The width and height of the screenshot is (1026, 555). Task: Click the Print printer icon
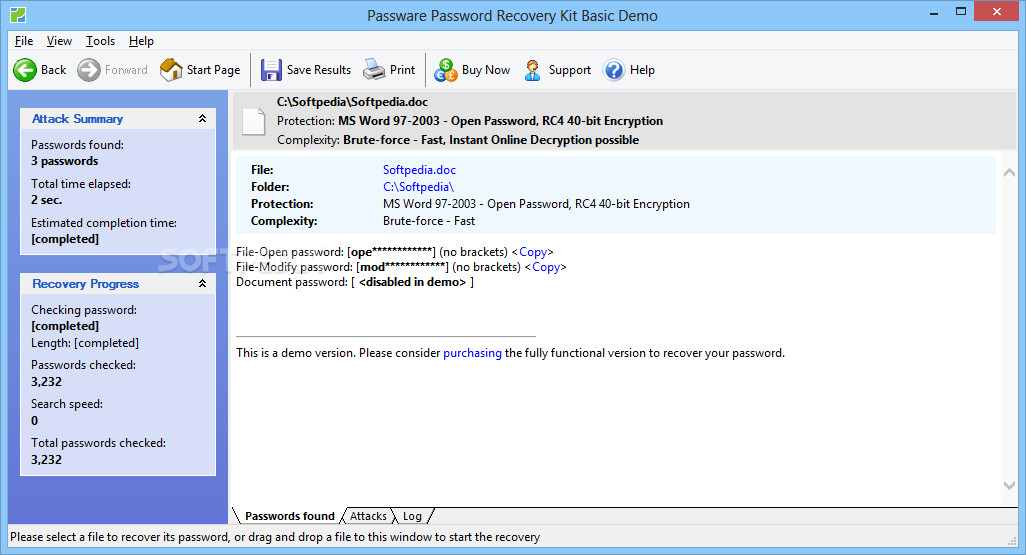click(374, 69)
